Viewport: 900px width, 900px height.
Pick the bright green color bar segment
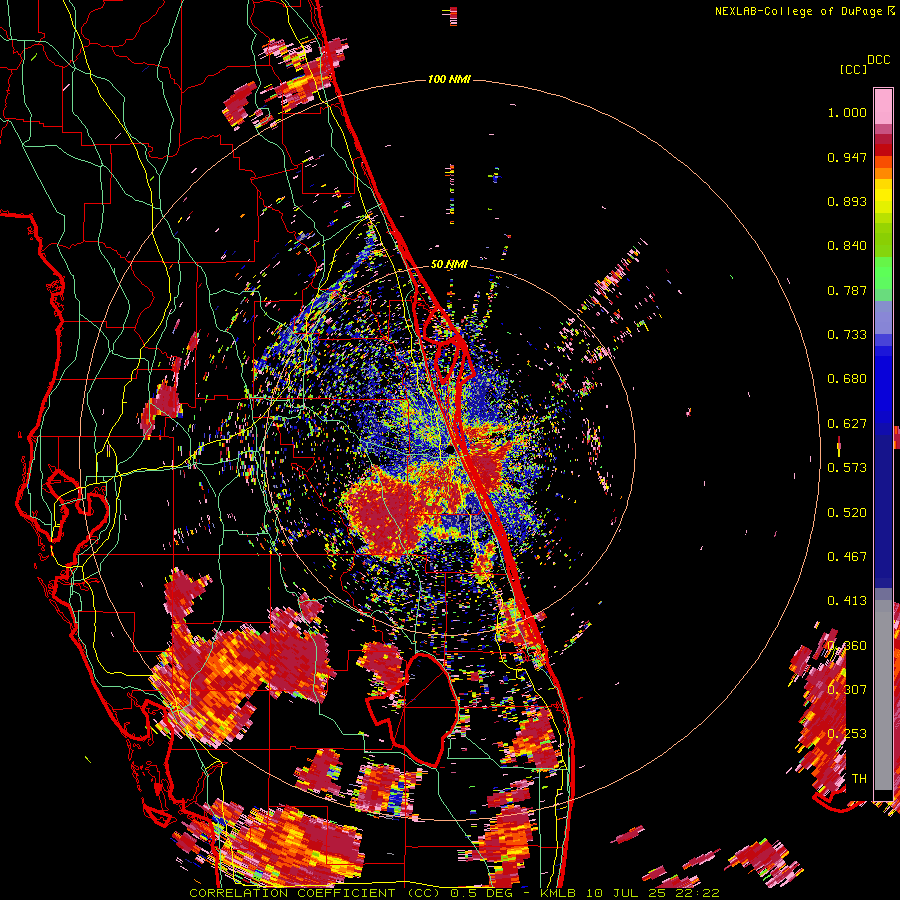click(x=883, y=273)
